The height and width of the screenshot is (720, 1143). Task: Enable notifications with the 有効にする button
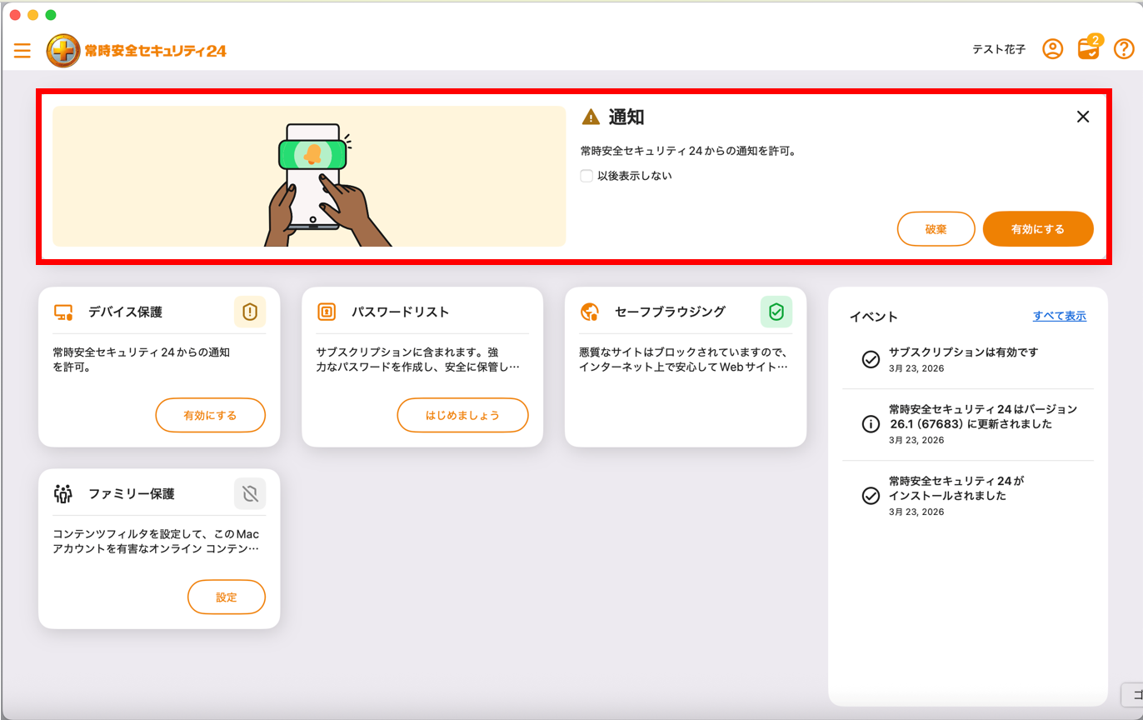[1038, 228]
